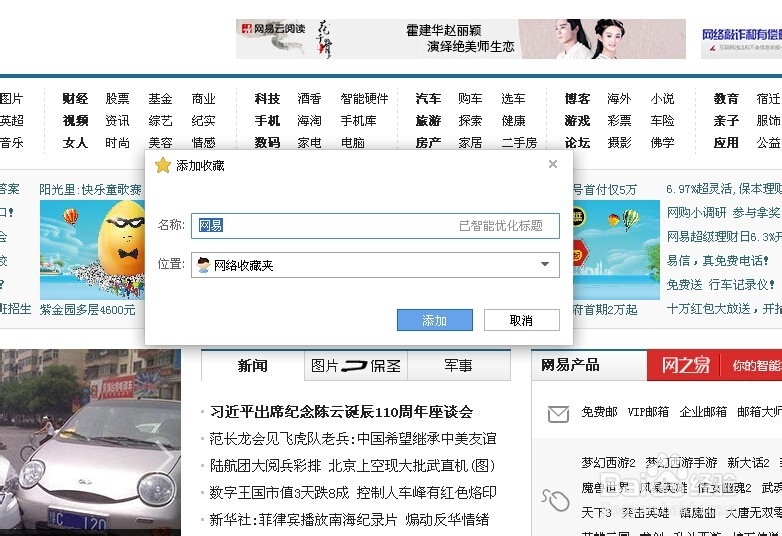Open the 视频 navigation category

click(x=75, y=121)
